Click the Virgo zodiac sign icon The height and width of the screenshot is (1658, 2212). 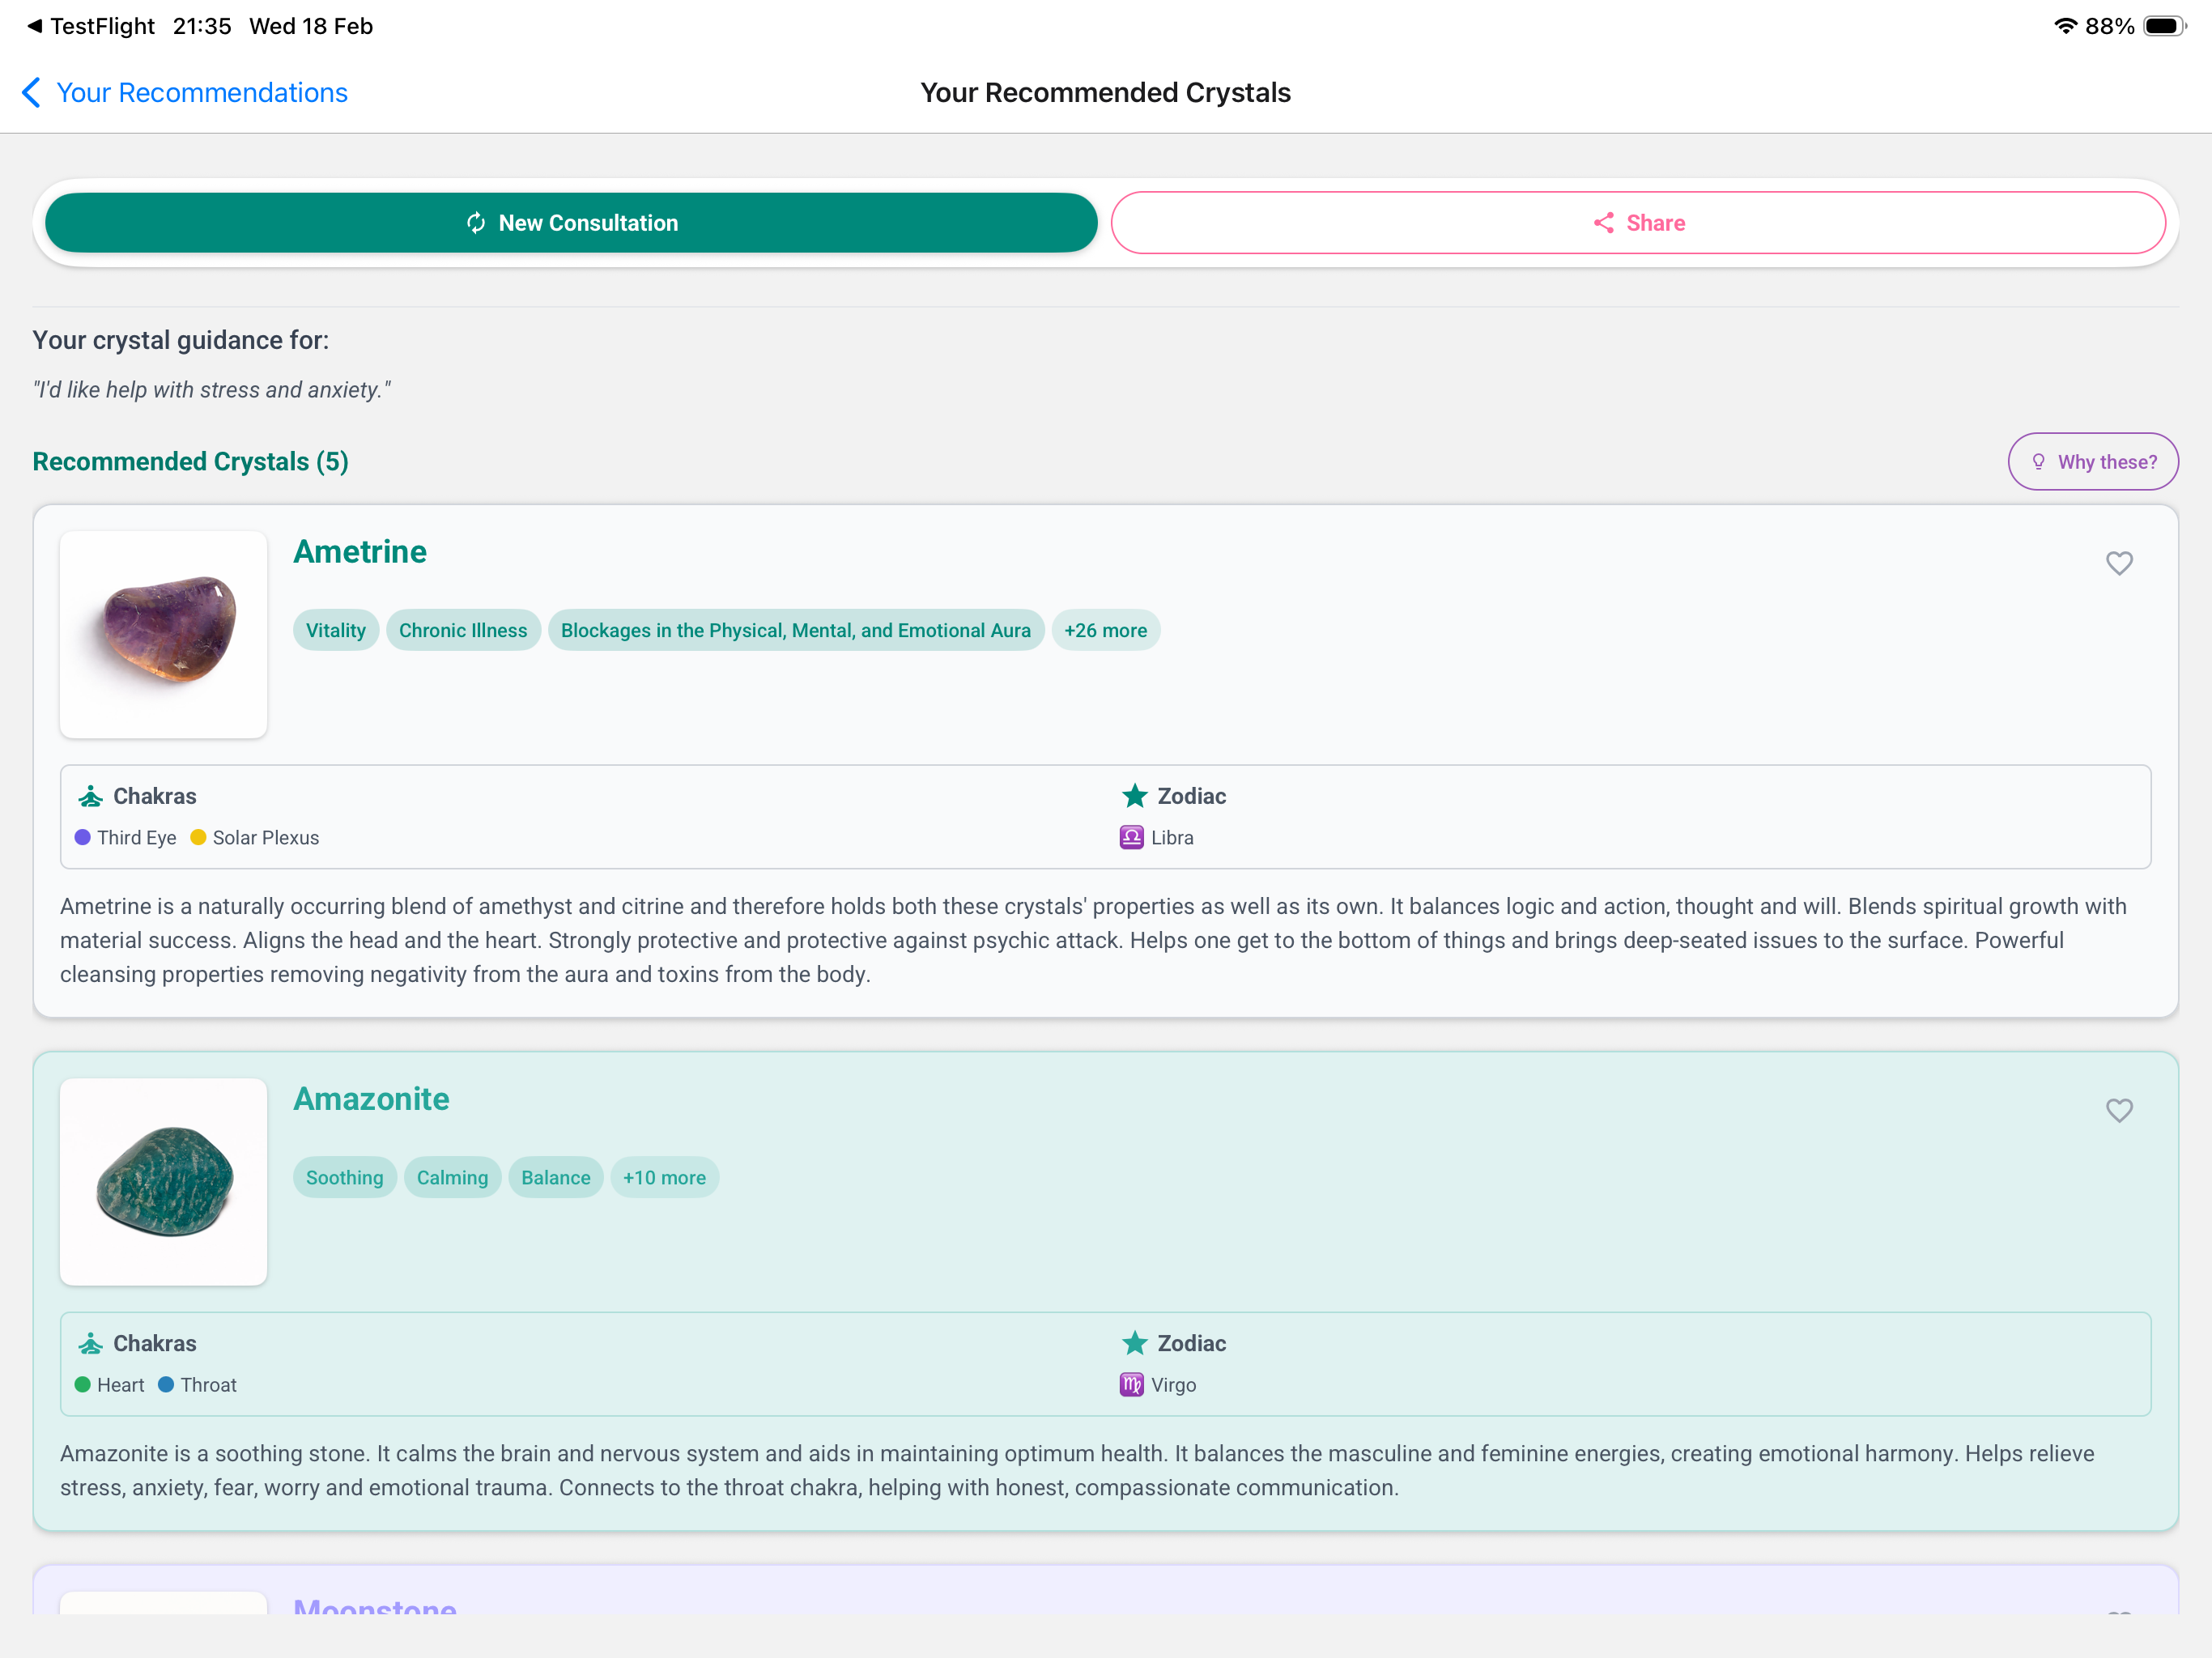click(1131, 1384)
